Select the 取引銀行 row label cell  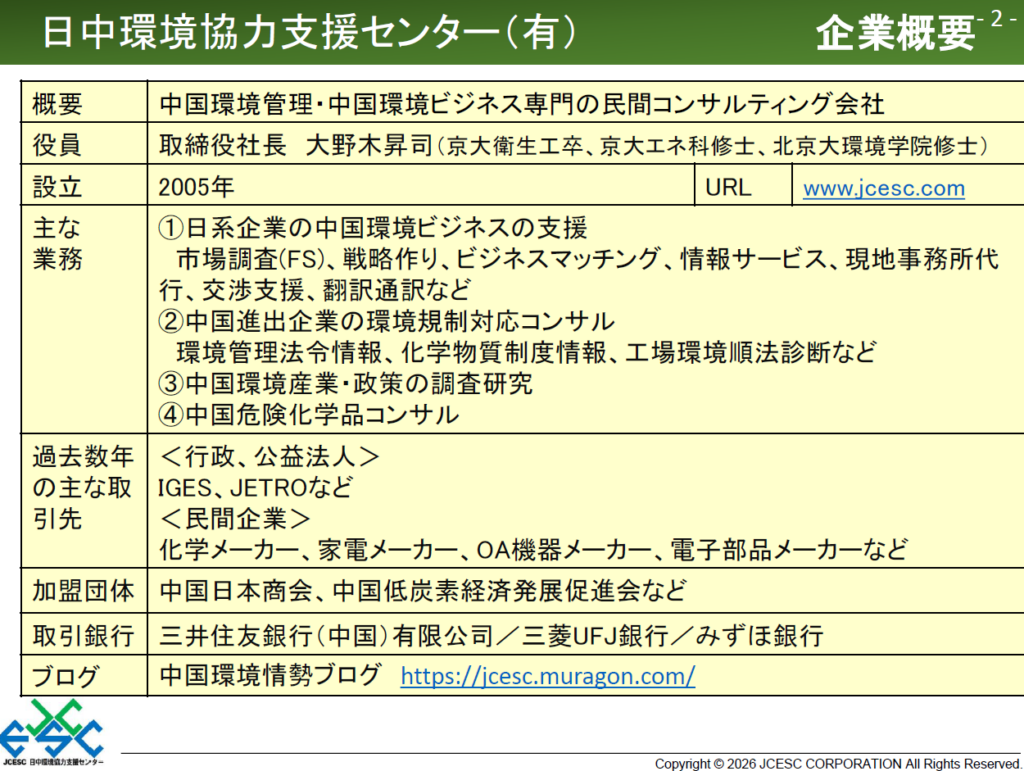coord(82,634)
